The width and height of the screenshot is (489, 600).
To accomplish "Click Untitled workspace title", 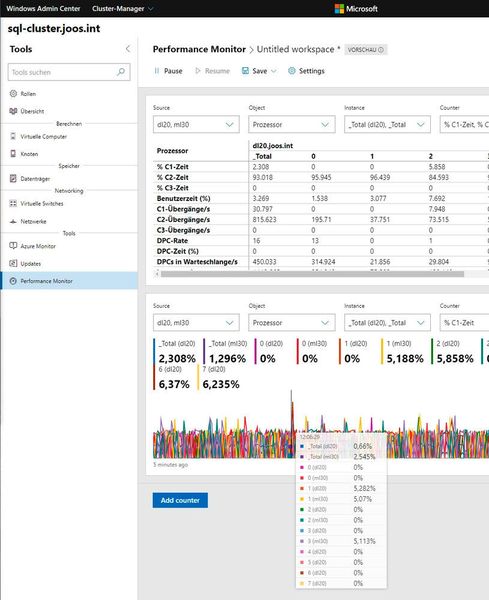I will coord(295,49).
